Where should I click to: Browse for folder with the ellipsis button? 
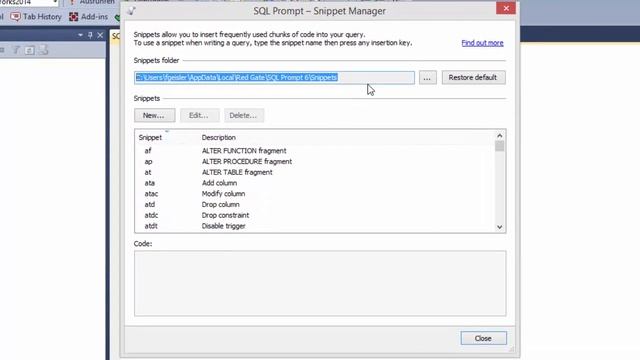pyautogui.click(x=427, y=78)
